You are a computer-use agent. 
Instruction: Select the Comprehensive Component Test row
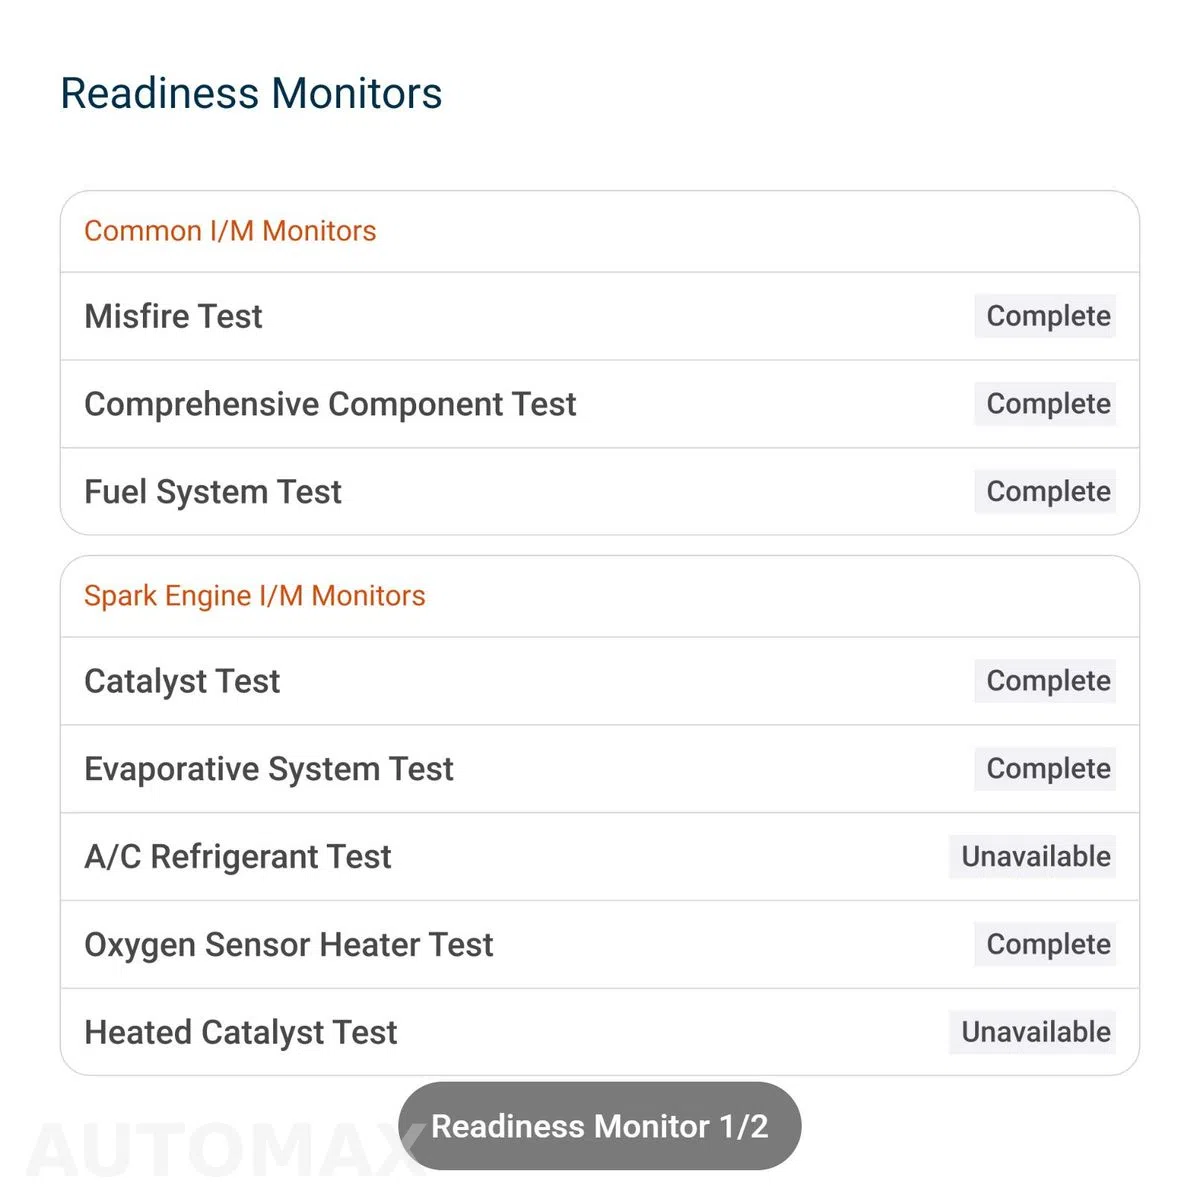[600, 404]
